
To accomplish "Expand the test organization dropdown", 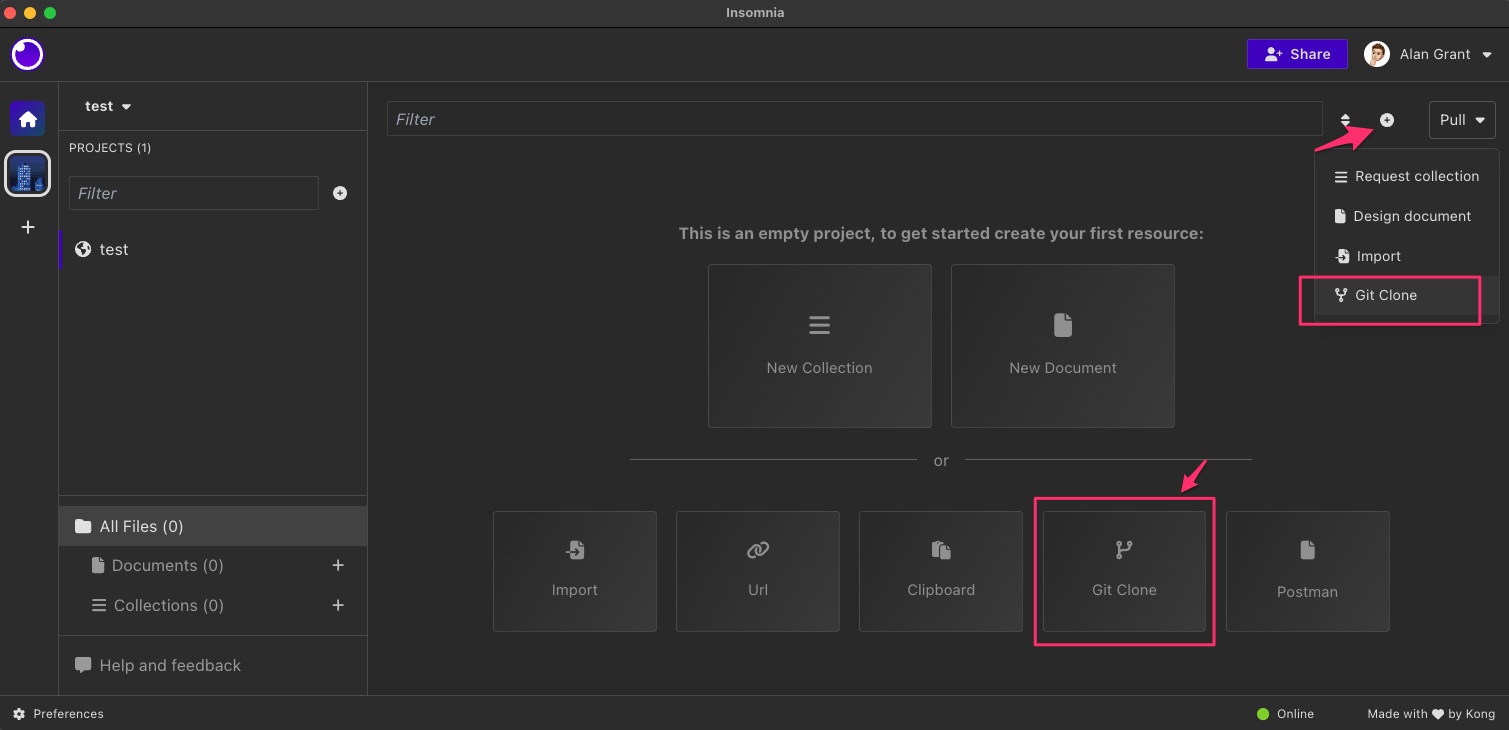I will 108,106.
